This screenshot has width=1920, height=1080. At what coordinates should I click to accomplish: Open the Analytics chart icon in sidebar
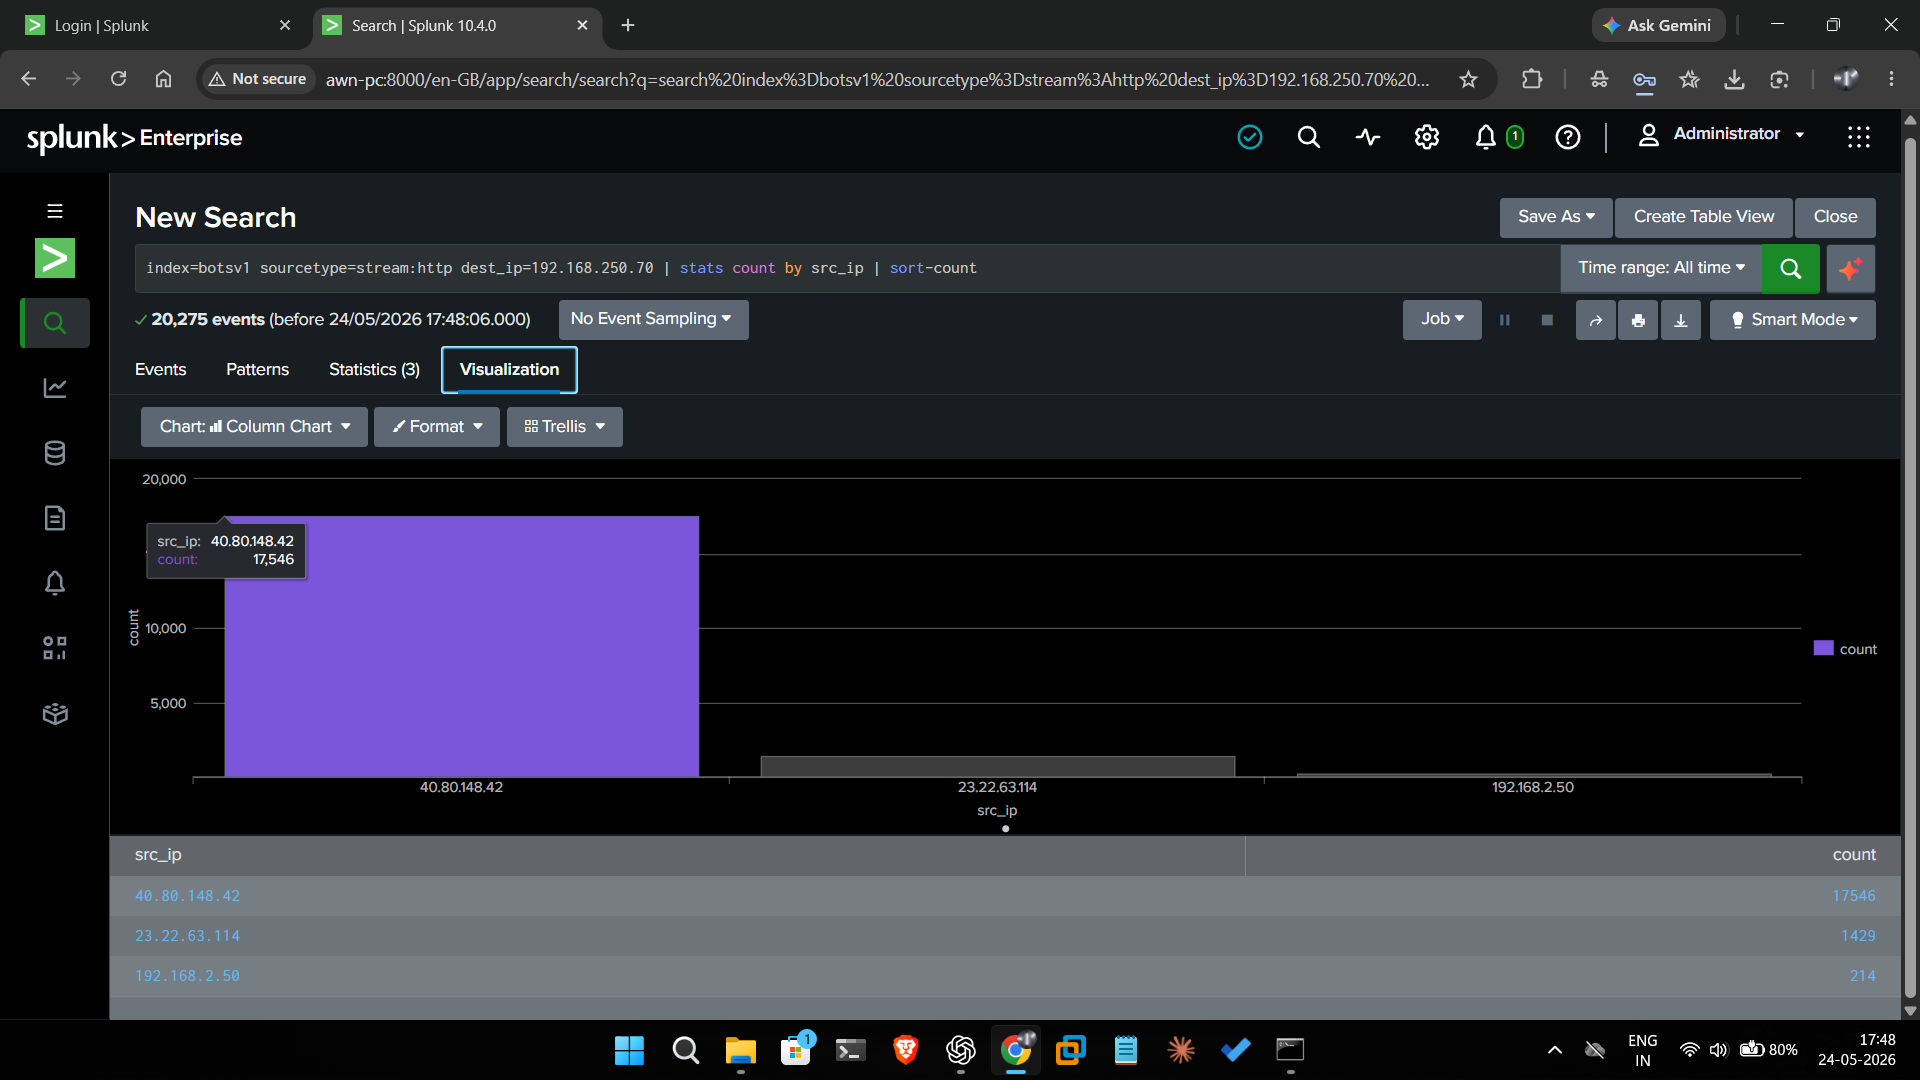point(55,388)
